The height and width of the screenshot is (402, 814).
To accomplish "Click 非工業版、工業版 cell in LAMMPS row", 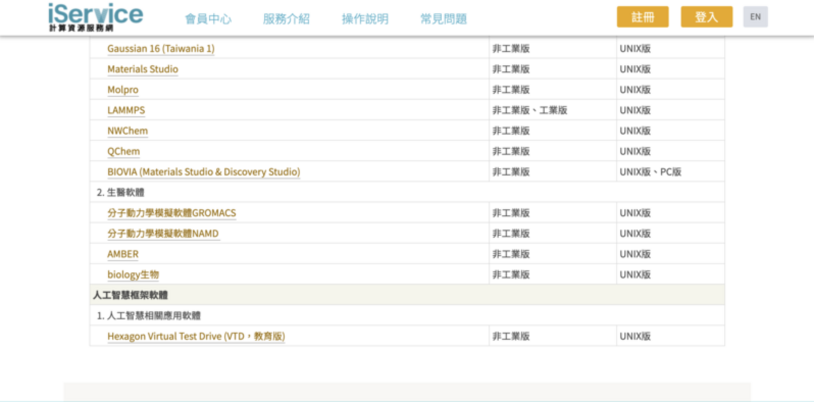I will click(x=552, y=110).
